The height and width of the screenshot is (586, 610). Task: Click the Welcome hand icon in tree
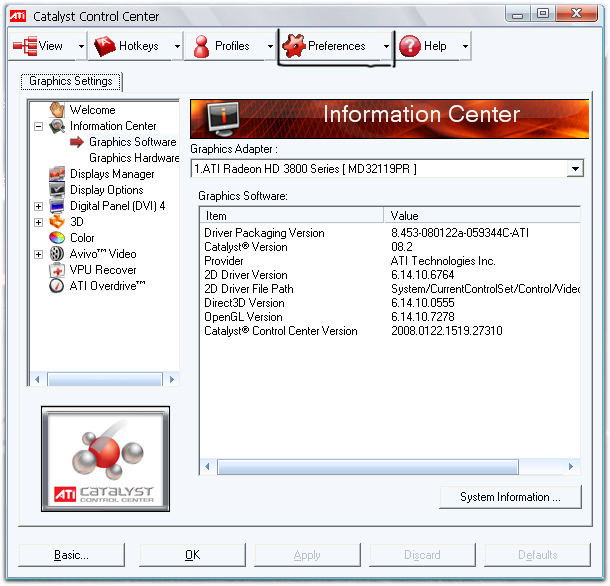(x=57, y=109)
